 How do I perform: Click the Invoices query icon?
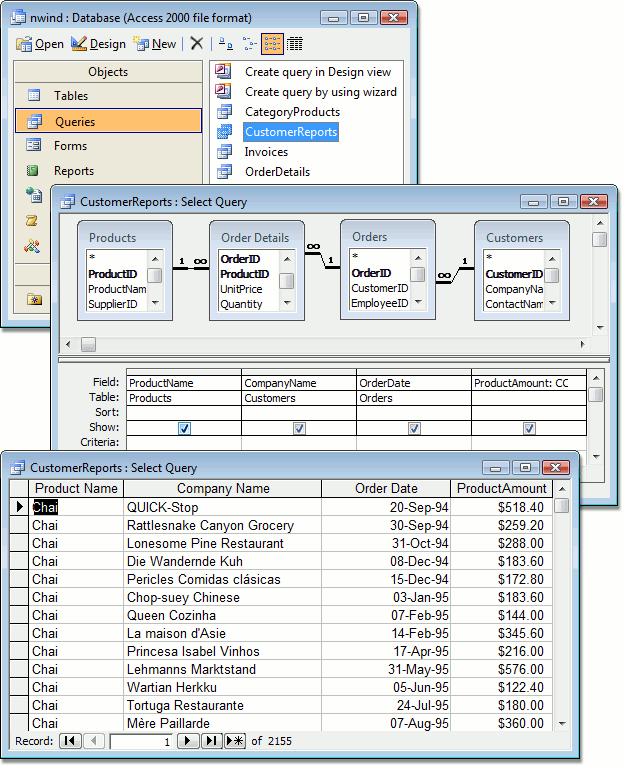click(224, 152)
